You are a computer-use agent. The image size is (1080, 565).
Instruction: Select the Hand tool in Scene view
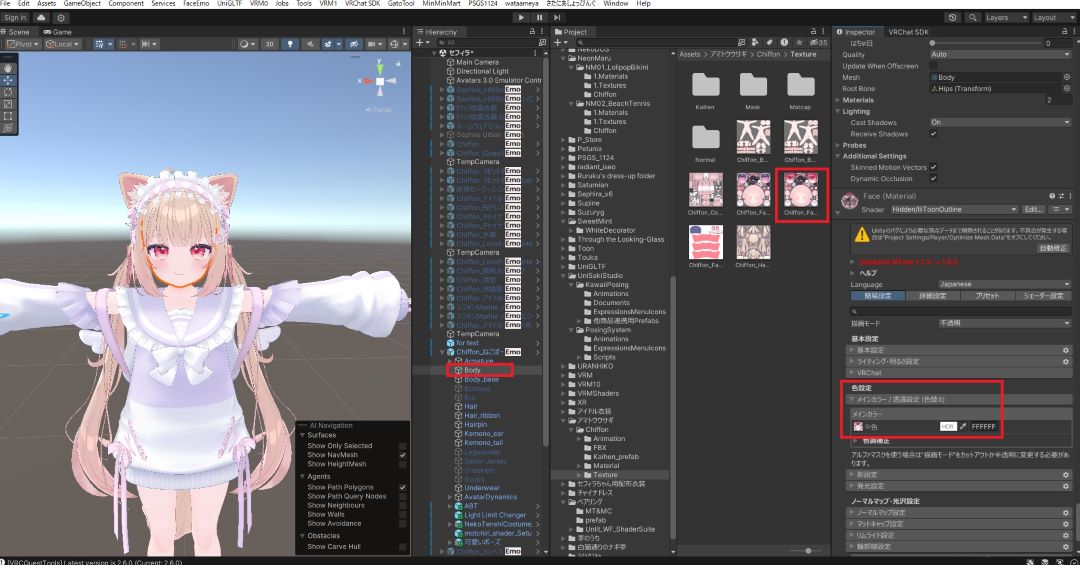pos(8,68)
